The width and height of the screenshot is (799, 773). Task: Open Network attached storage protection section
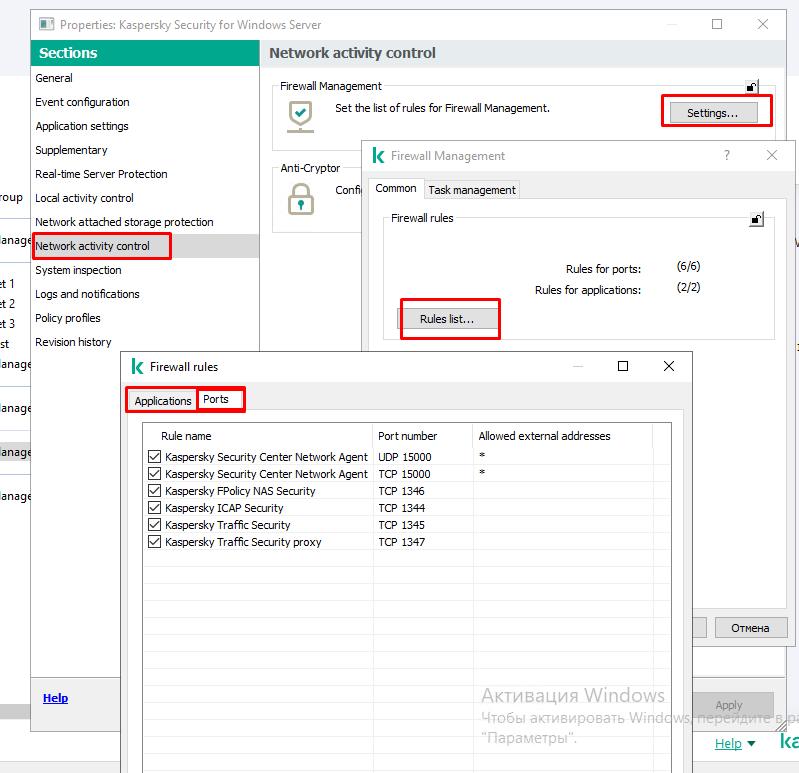[124, 222]
